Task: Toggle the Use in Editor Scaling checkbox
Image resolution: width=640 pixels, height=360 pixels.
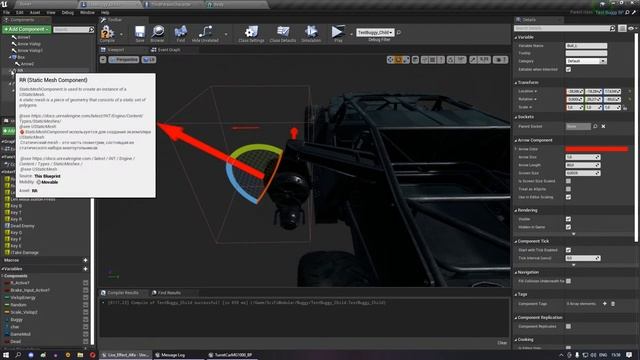Action: [x=568, y=197]
